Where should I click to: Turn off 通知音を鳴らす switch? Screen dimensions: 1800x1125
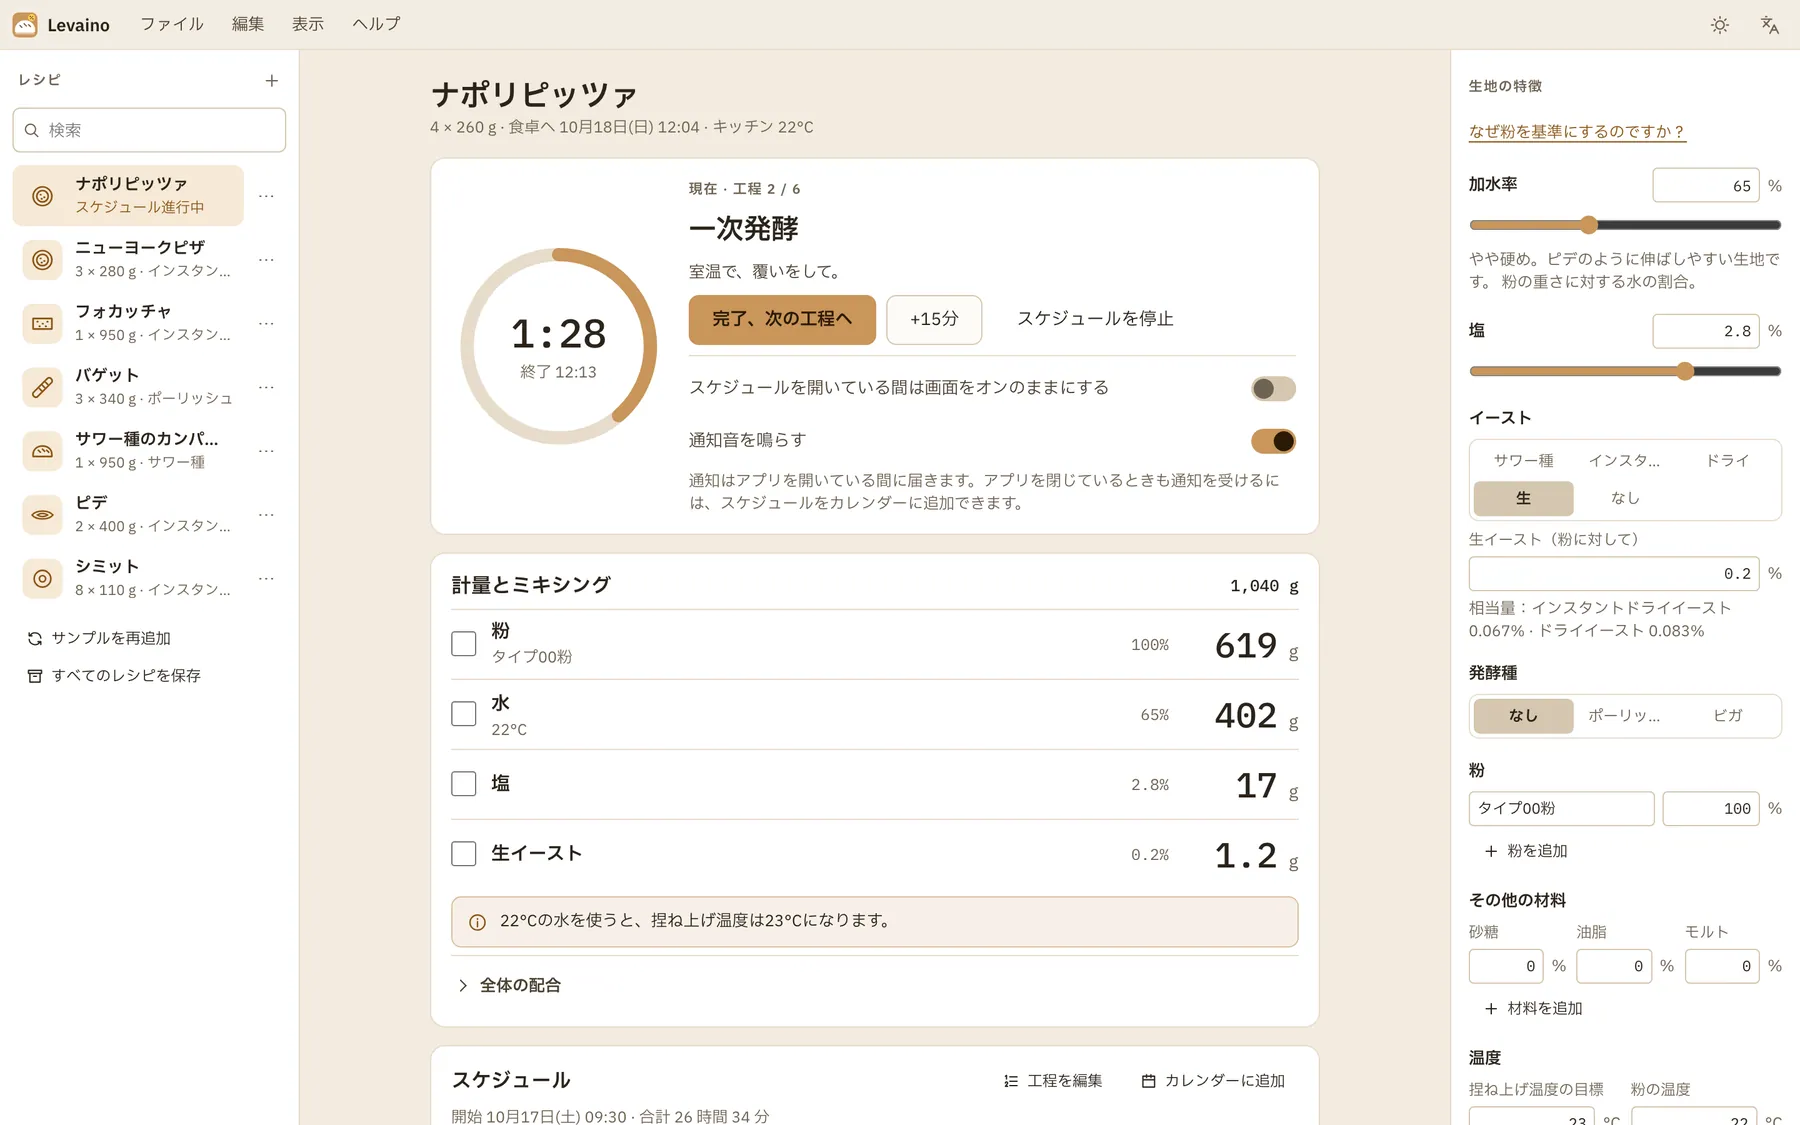[x=1273, y=441]
